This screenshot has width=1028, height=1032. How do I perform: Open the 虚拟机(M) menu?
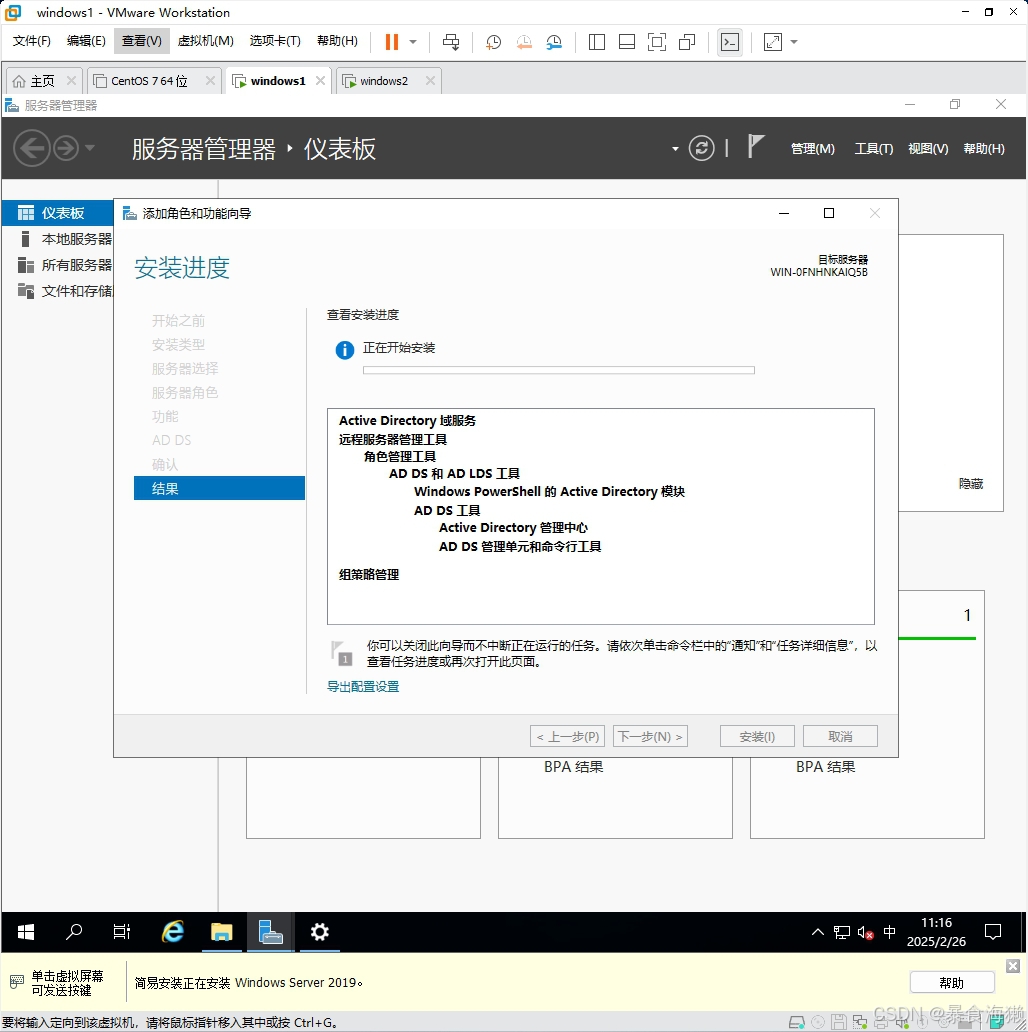click(205, 41)
